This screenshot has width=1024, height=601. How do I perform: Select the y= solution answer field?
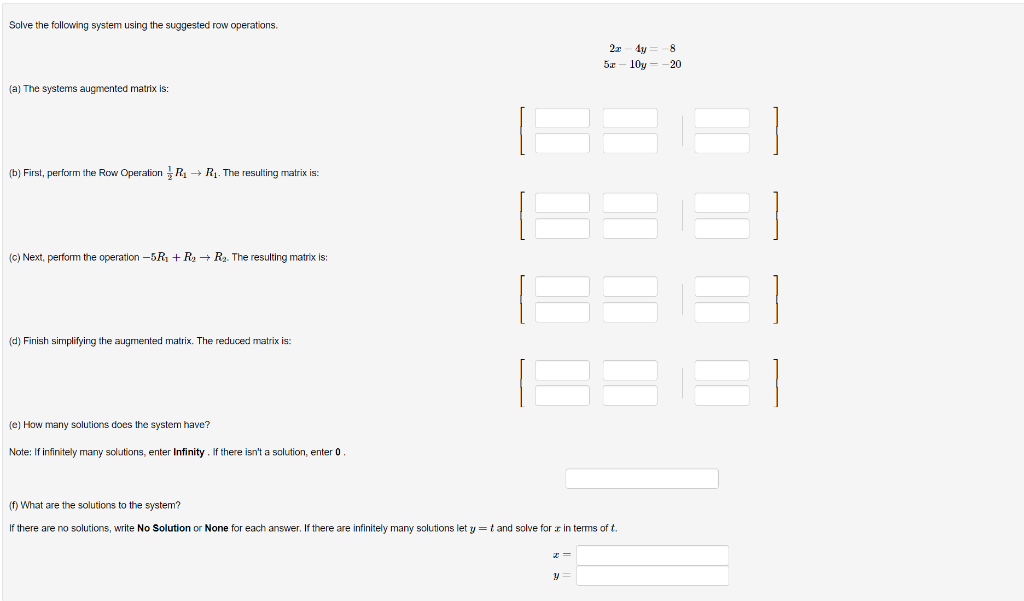[x=652, y=575]
